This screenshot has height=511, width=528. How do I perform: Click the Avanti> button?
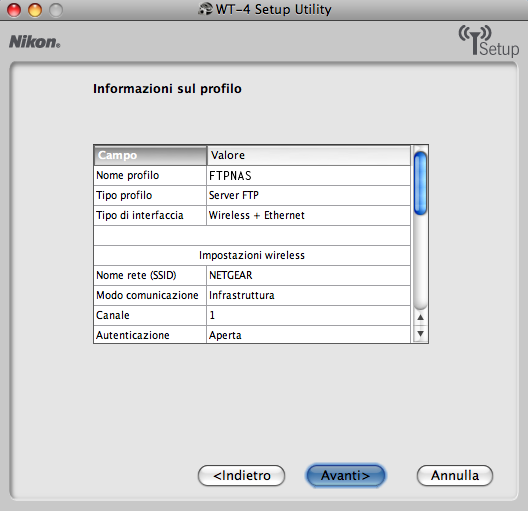point(345,475)
